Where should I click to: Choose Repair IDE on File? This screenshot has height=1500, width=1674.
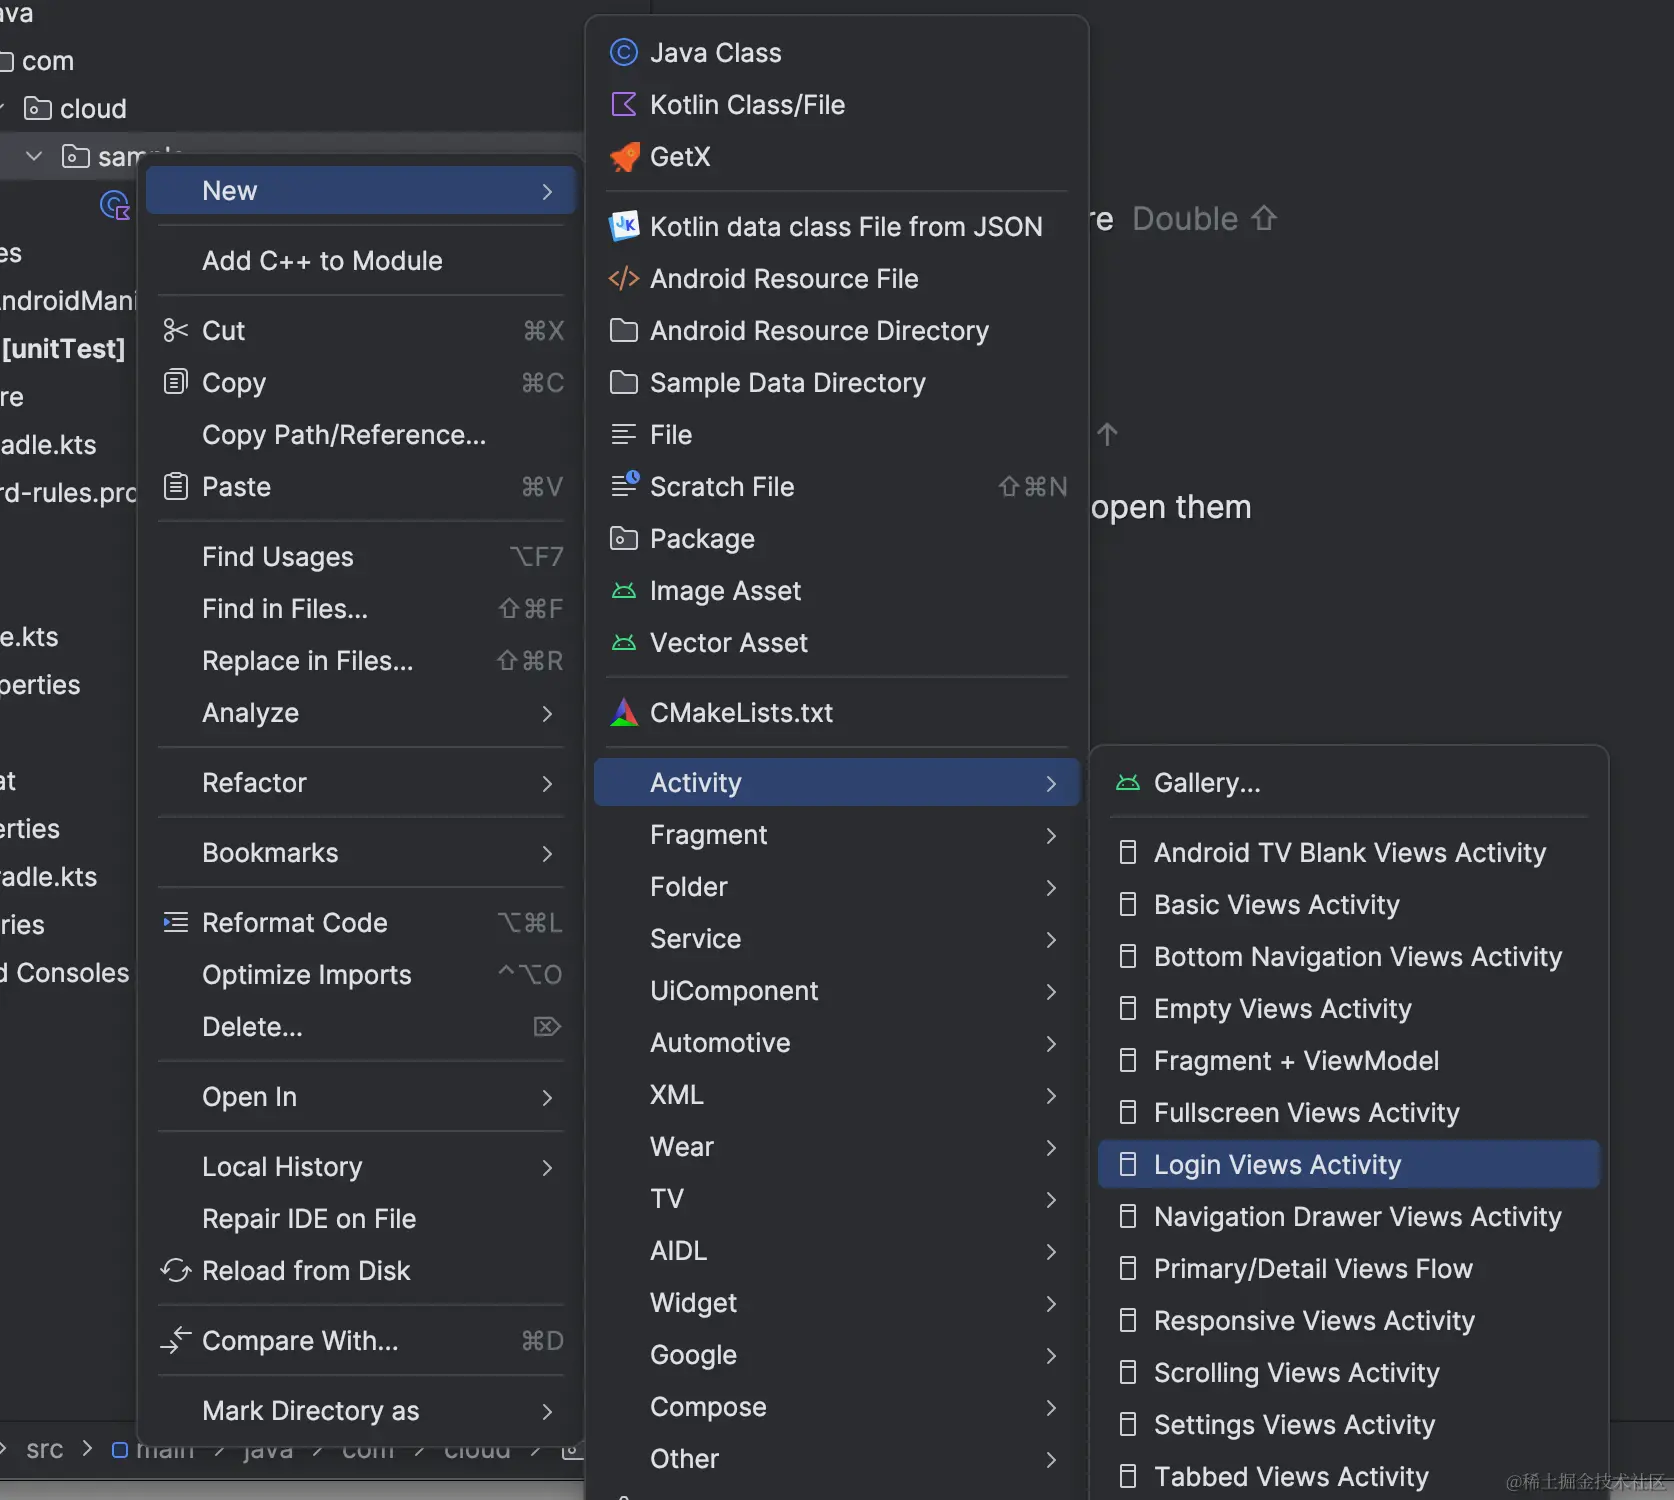(x=361, y=1218)
